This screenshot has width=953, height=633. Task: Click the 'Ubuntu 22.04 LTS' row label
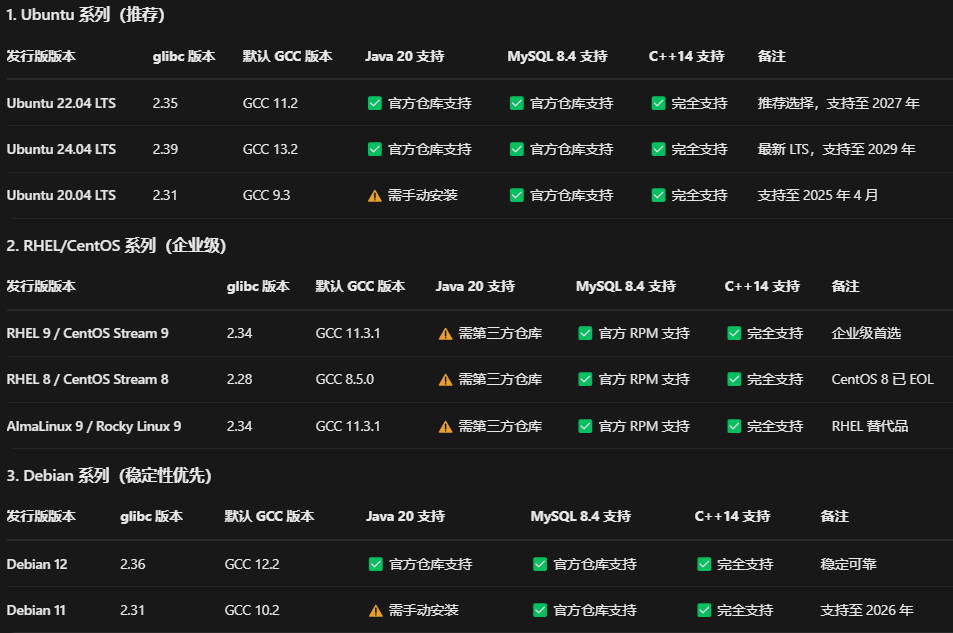[61, 103]
